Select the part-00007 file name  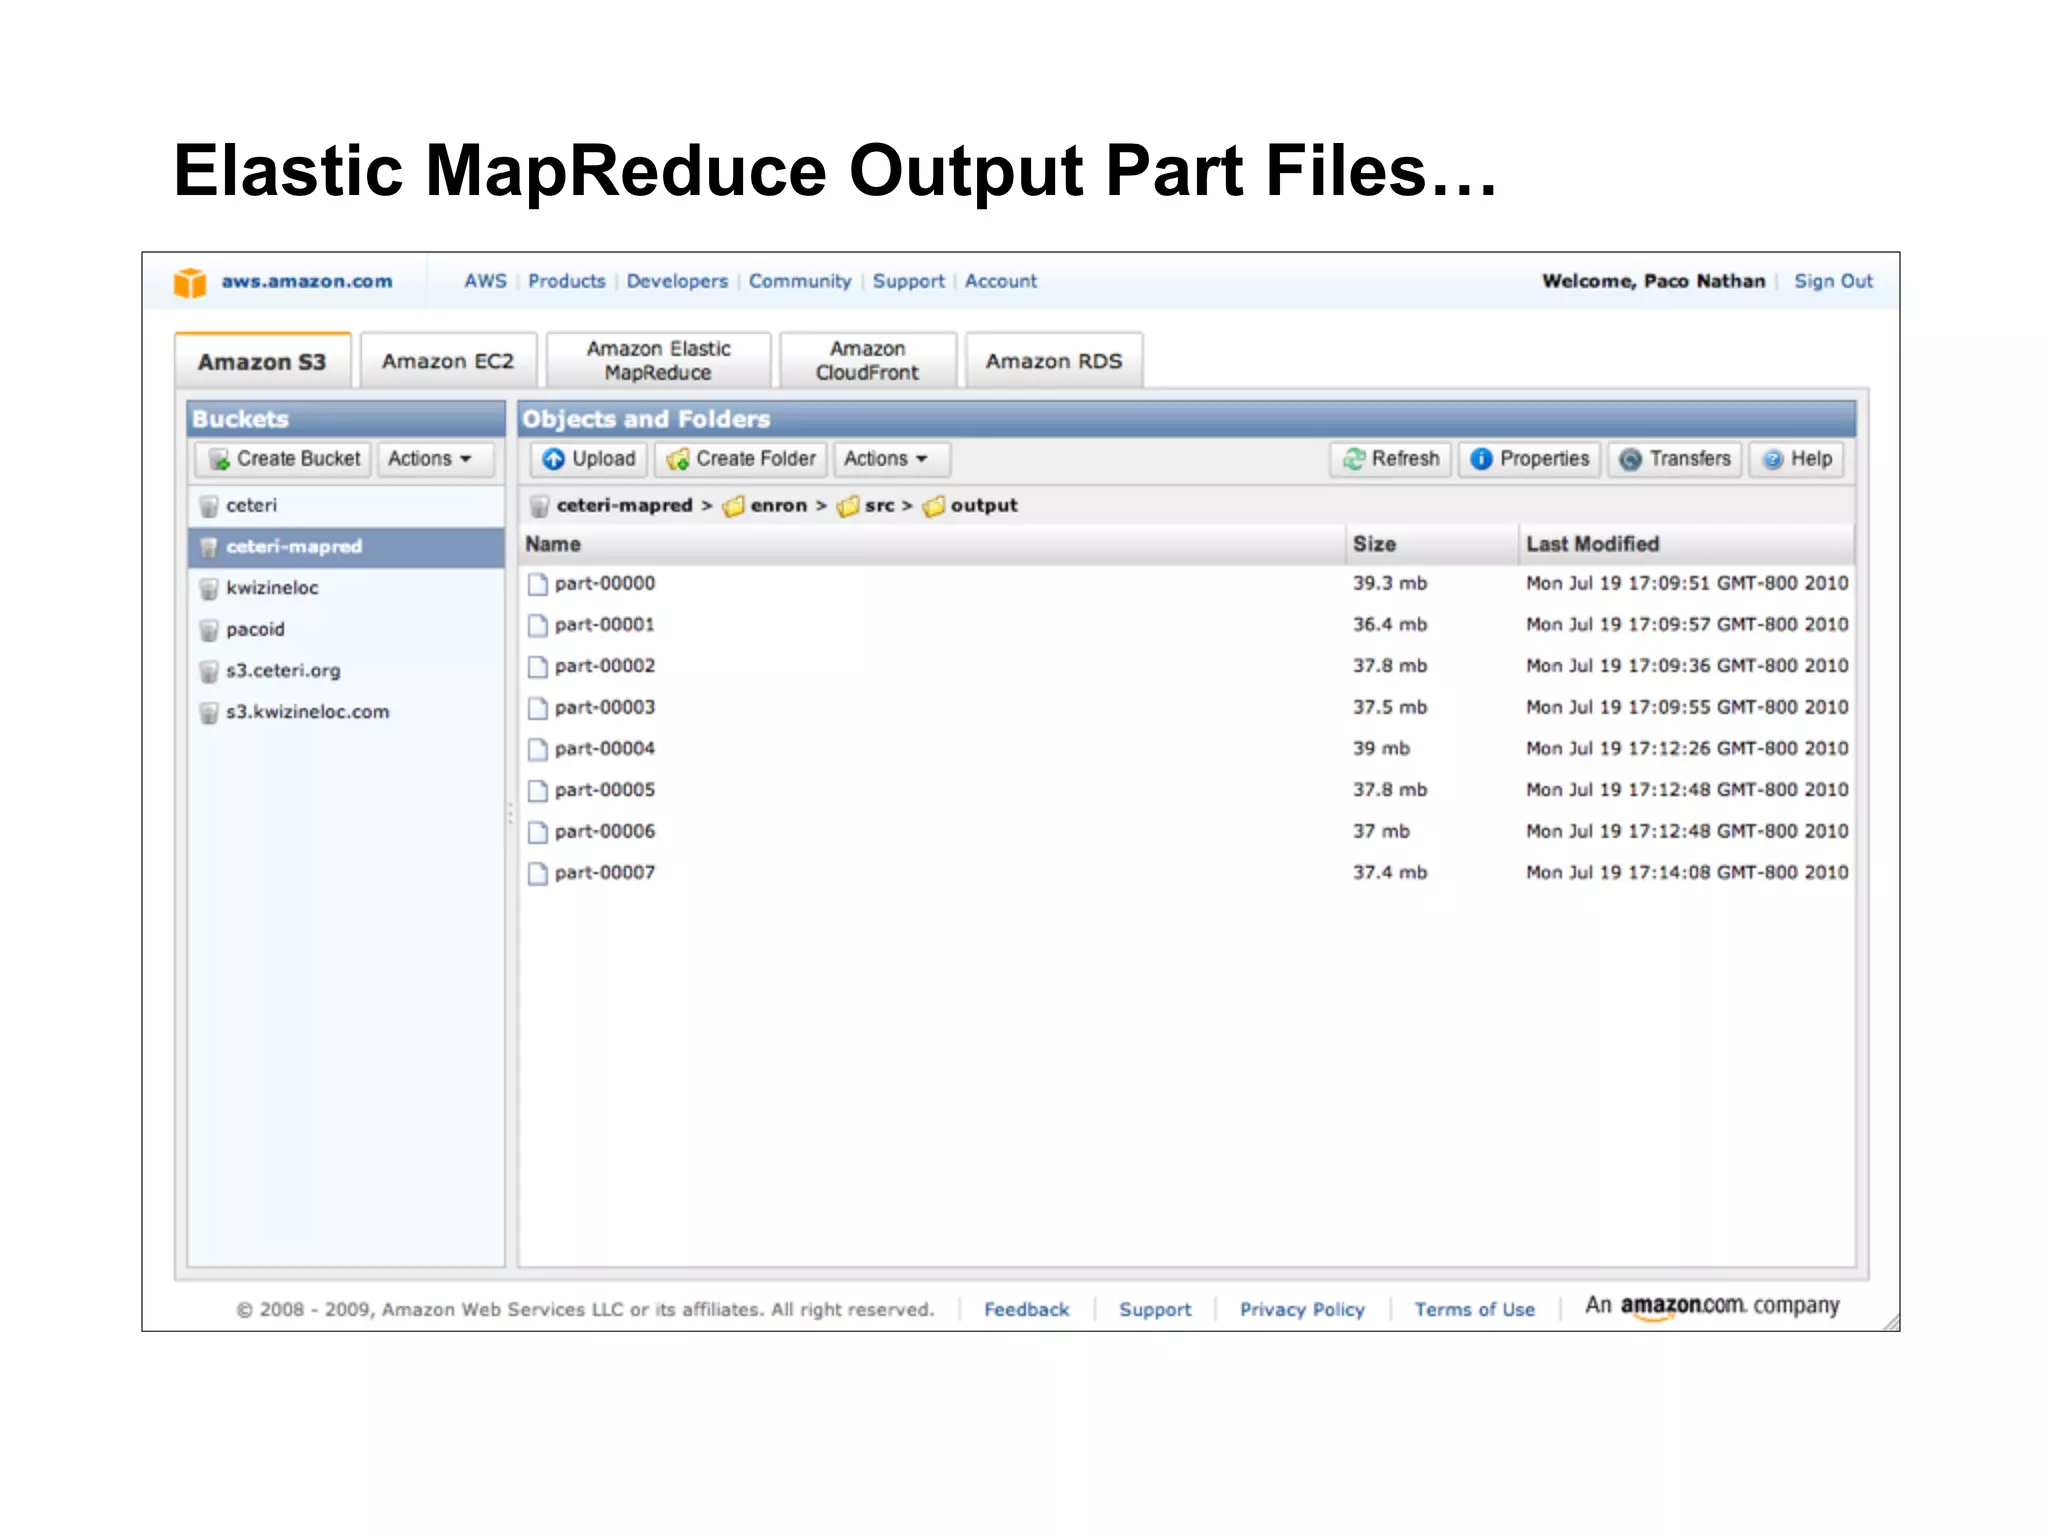click(x=605, y=874)
